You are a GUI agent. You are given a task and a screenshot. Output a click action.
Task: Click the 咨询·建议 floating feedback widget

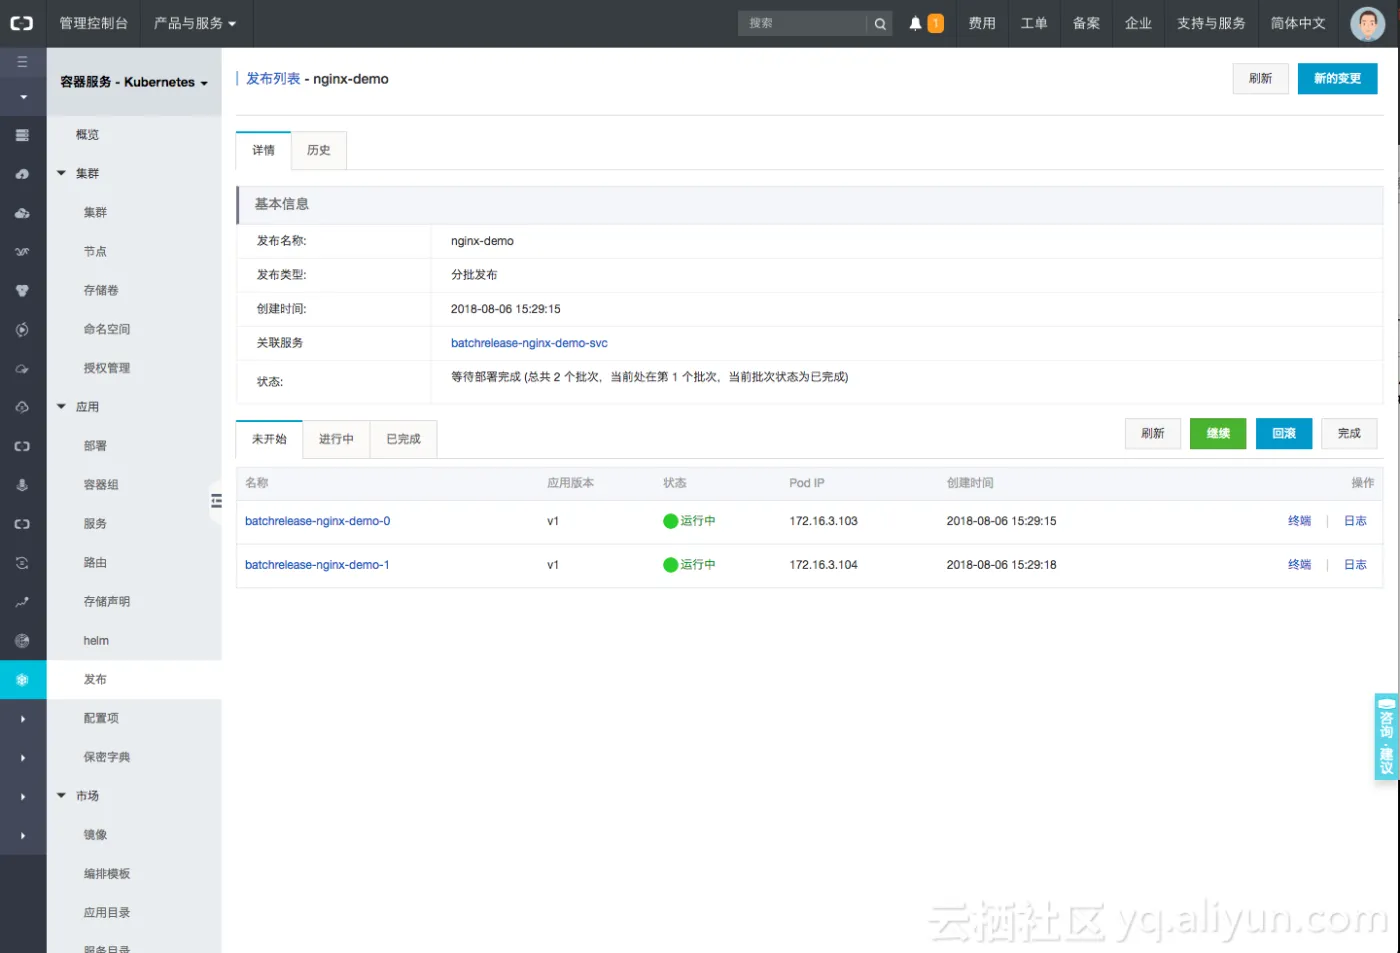coord(1386,737)
